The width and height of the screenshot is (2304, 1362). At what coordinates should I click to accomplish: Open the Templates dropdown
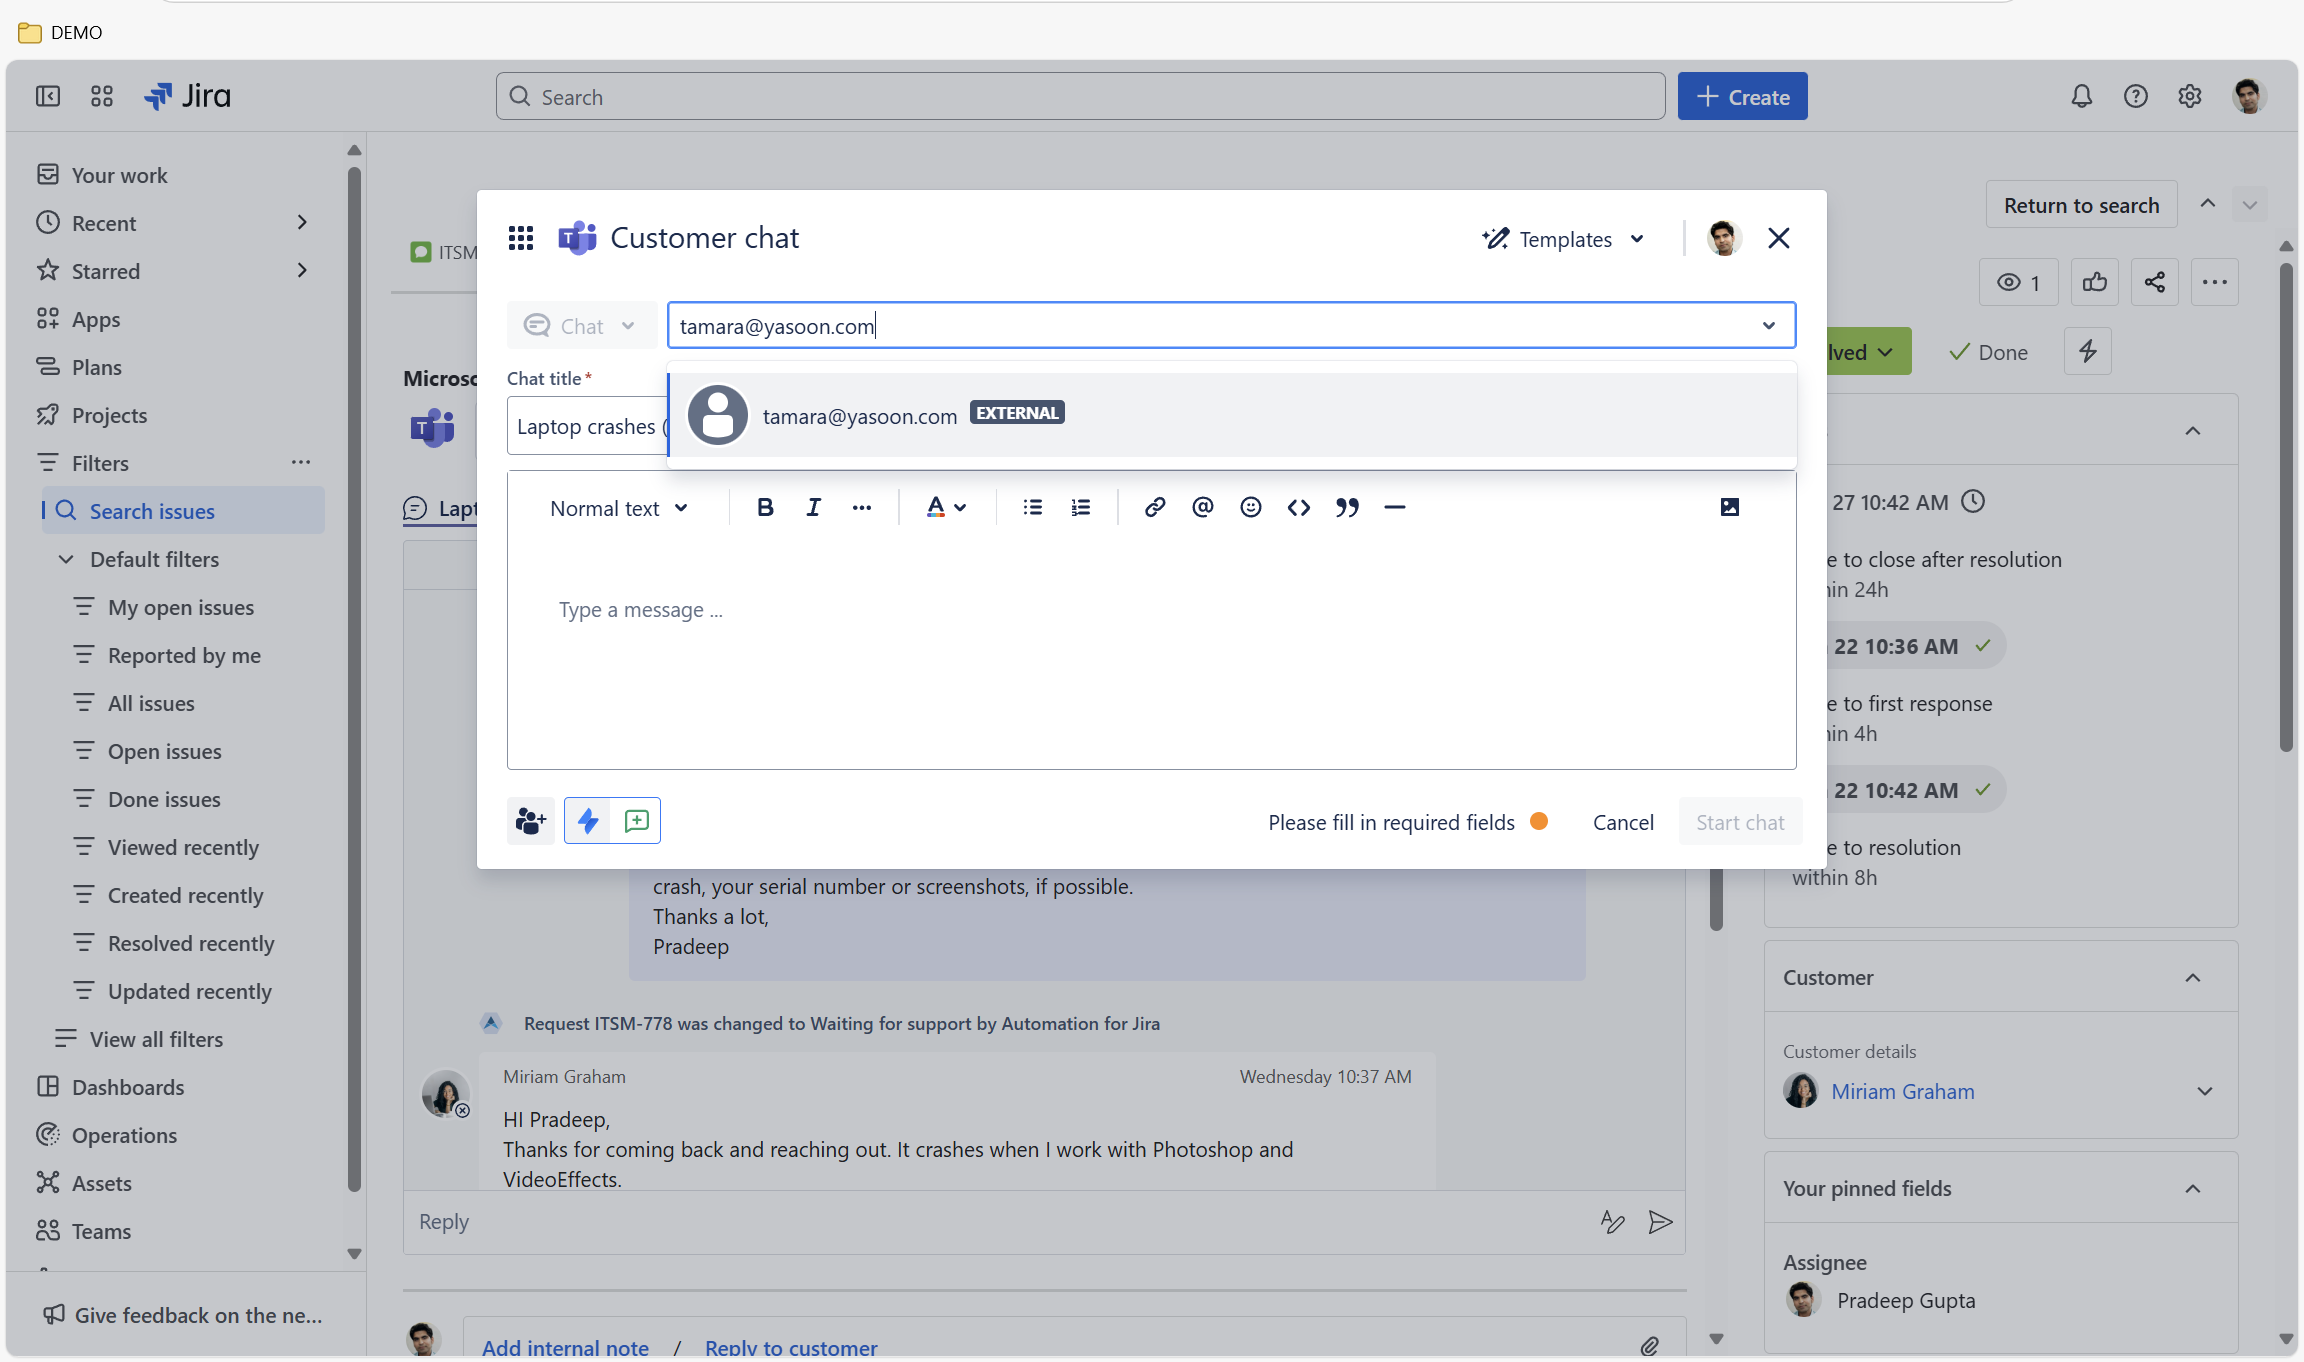[x=1564, y=239]
